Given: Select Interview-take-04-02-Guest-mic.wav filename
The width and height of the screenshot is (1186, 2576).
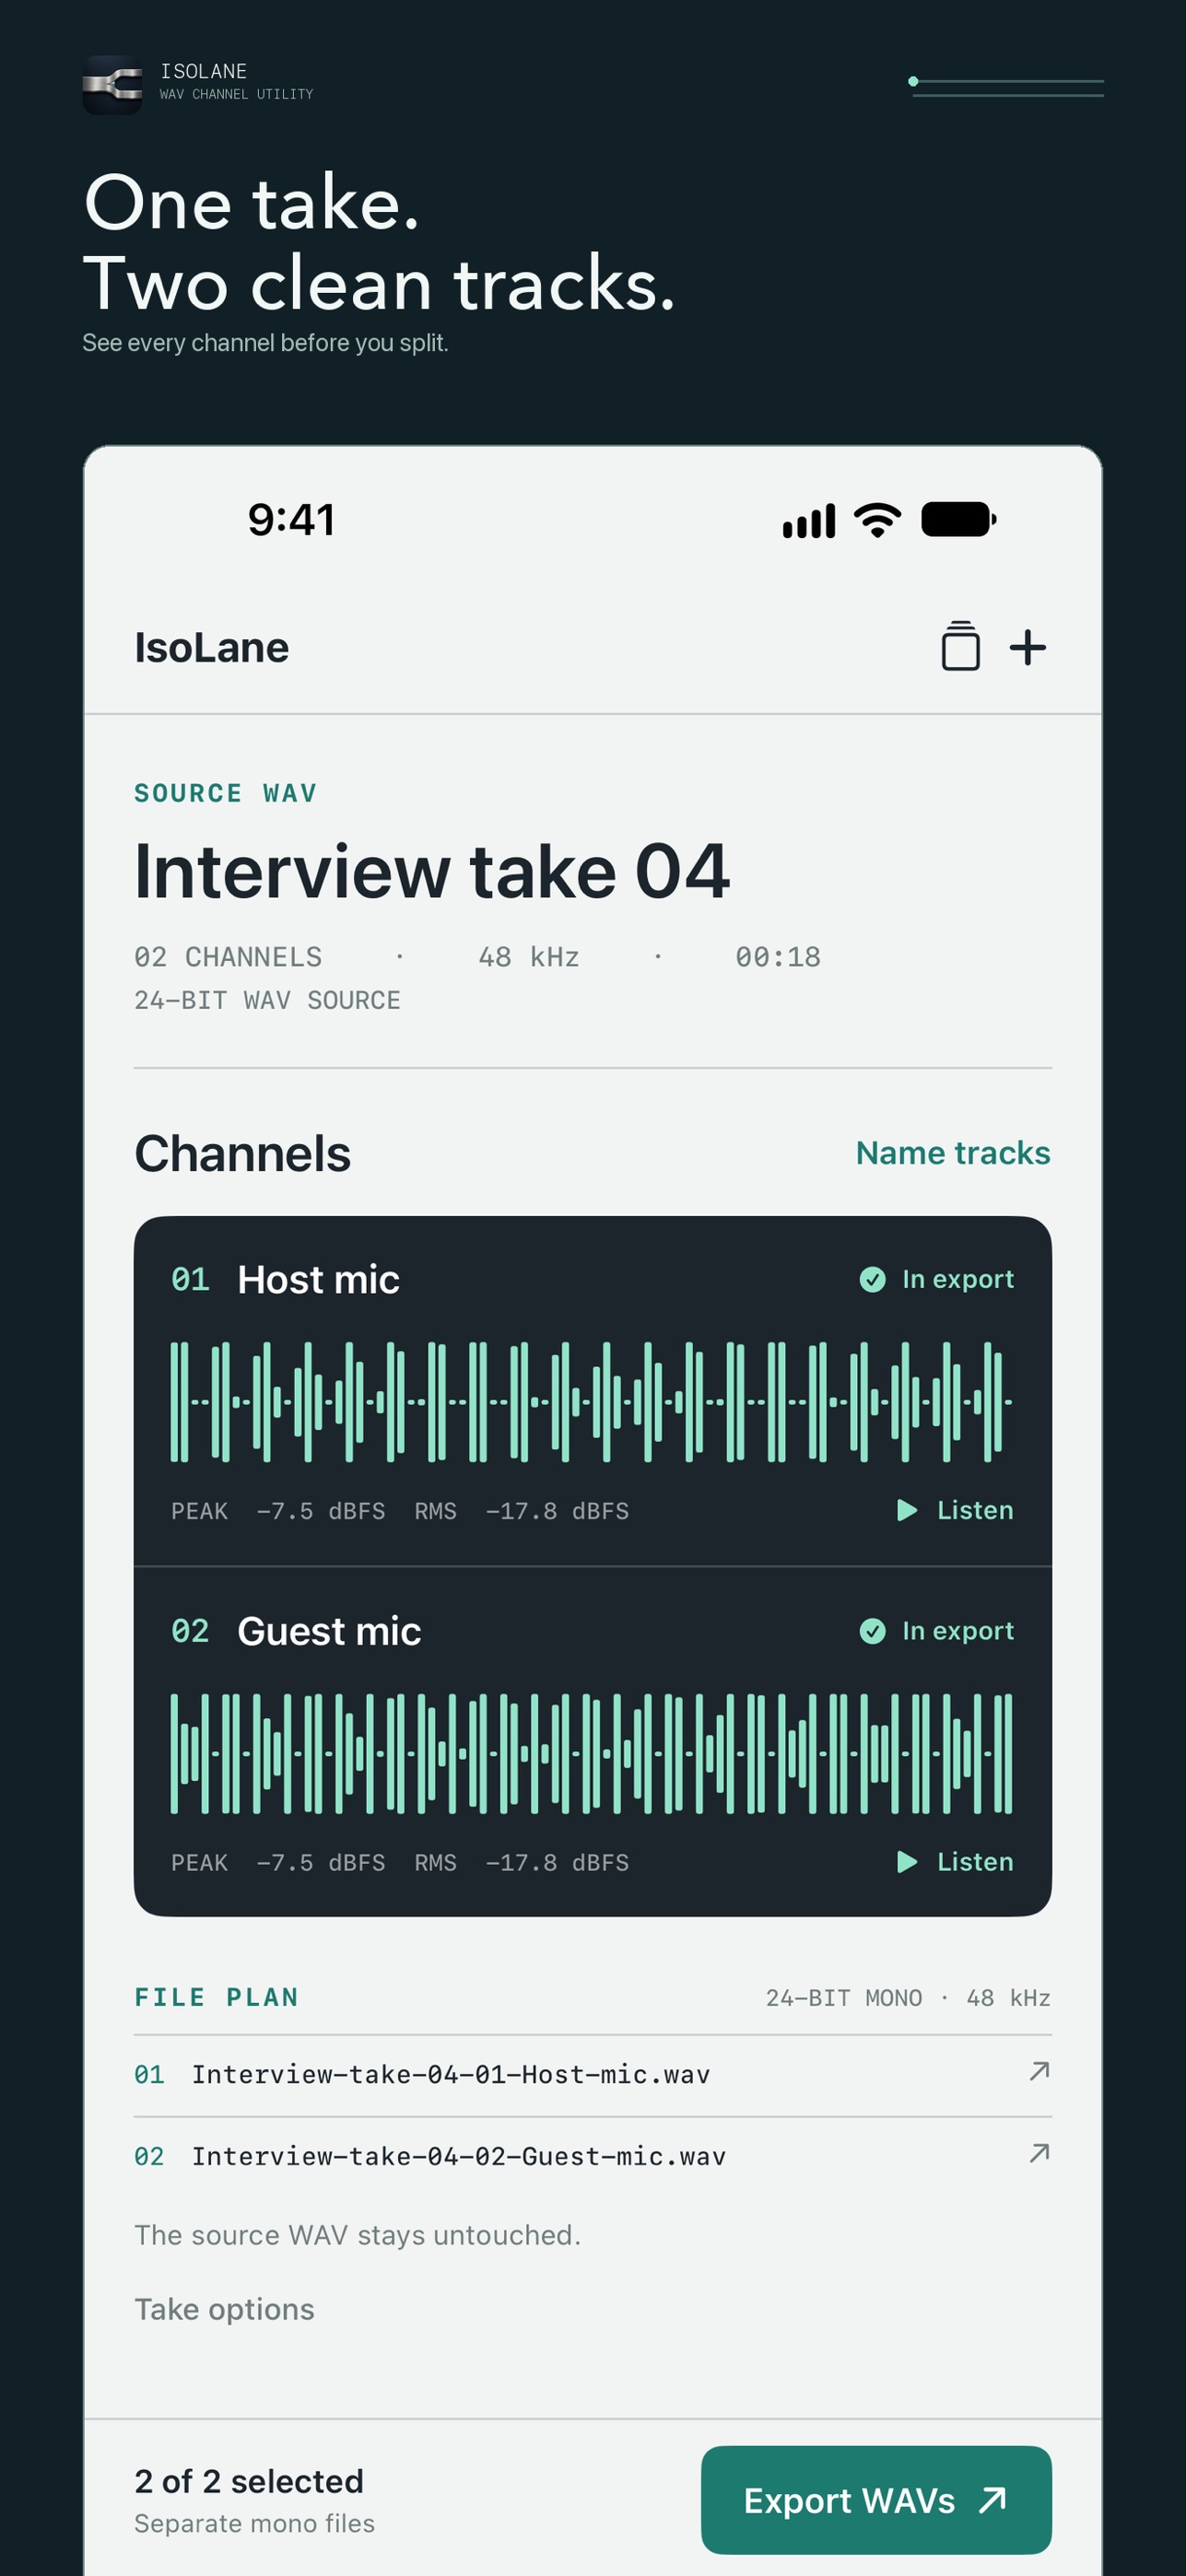Looking at the screenshot, I should (x=459, y=2157).
